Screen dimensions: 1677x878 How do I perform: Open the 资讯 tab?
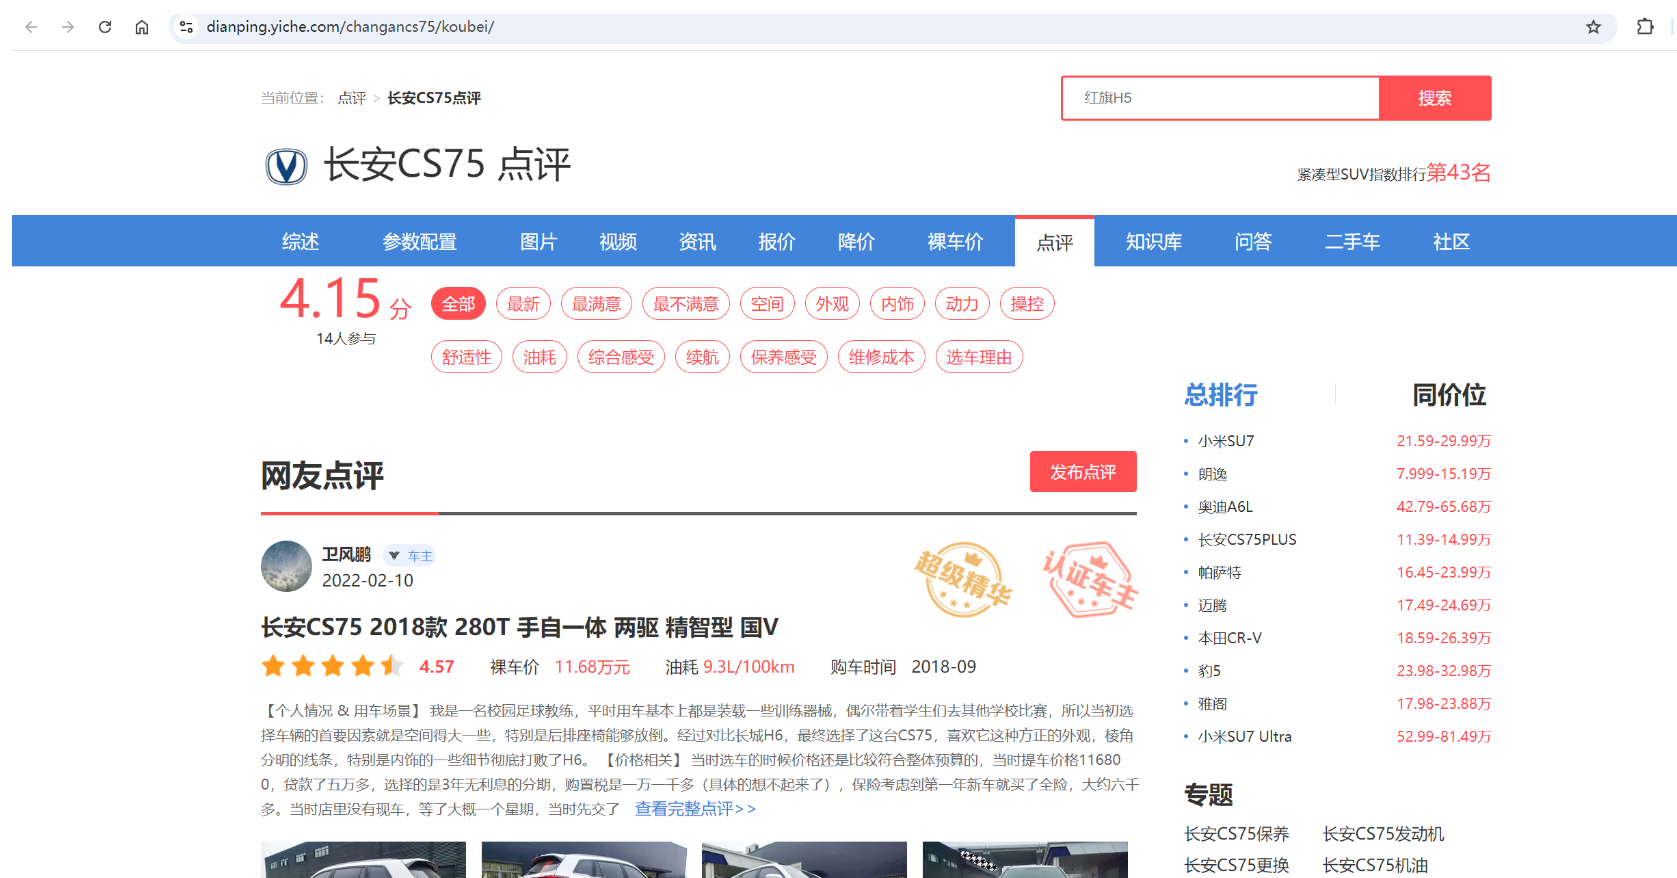coord(697,242)
